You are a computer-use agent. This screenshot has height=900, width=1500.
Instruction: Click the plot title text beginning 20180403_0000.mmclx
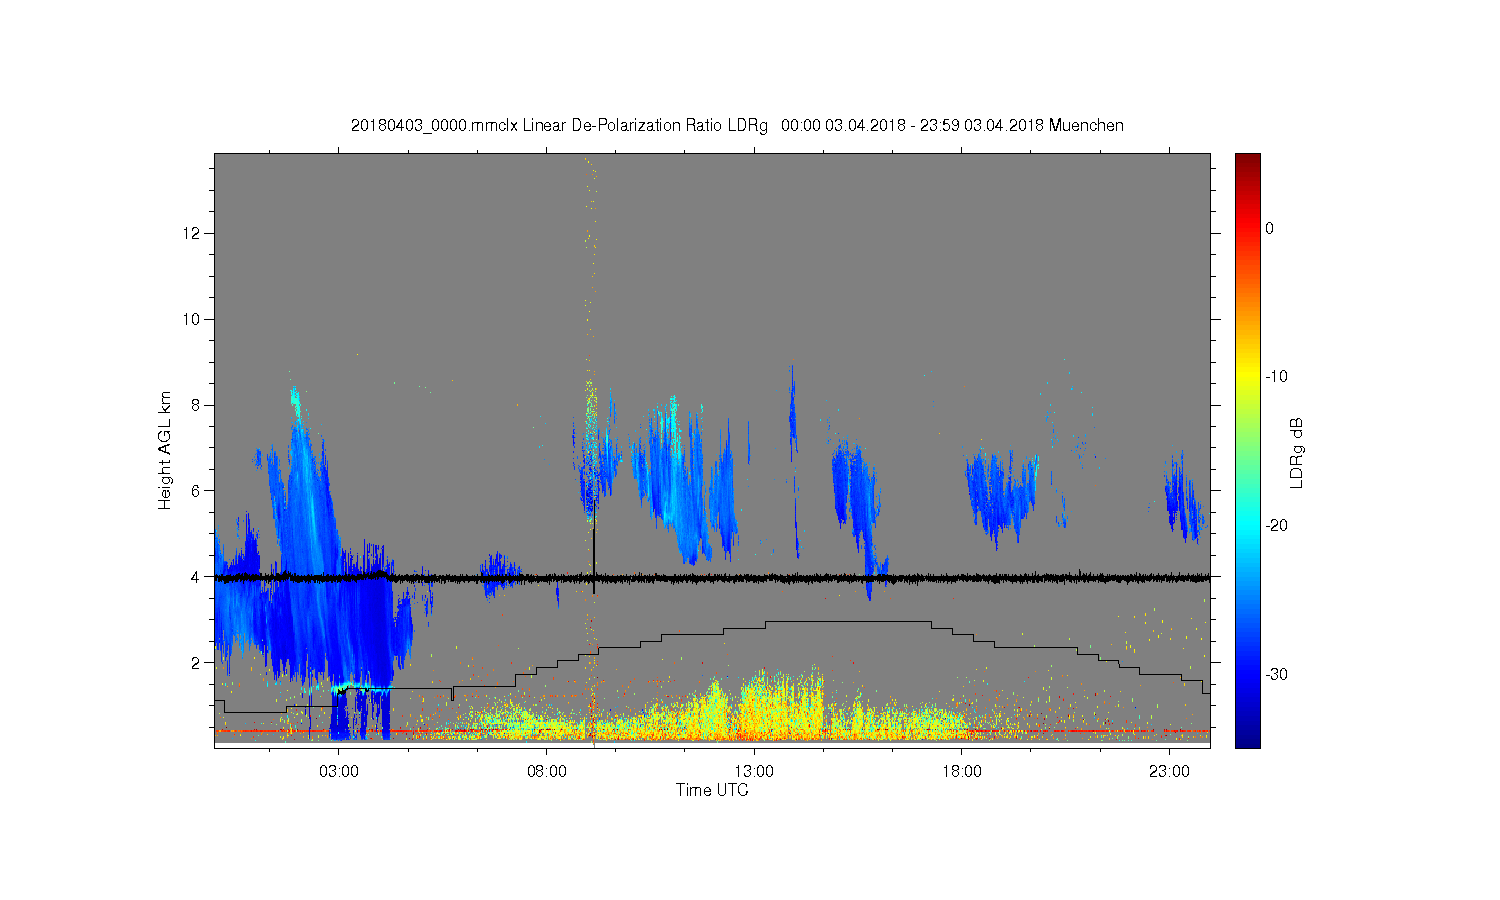pyautogui.click(x=737, y=126)
